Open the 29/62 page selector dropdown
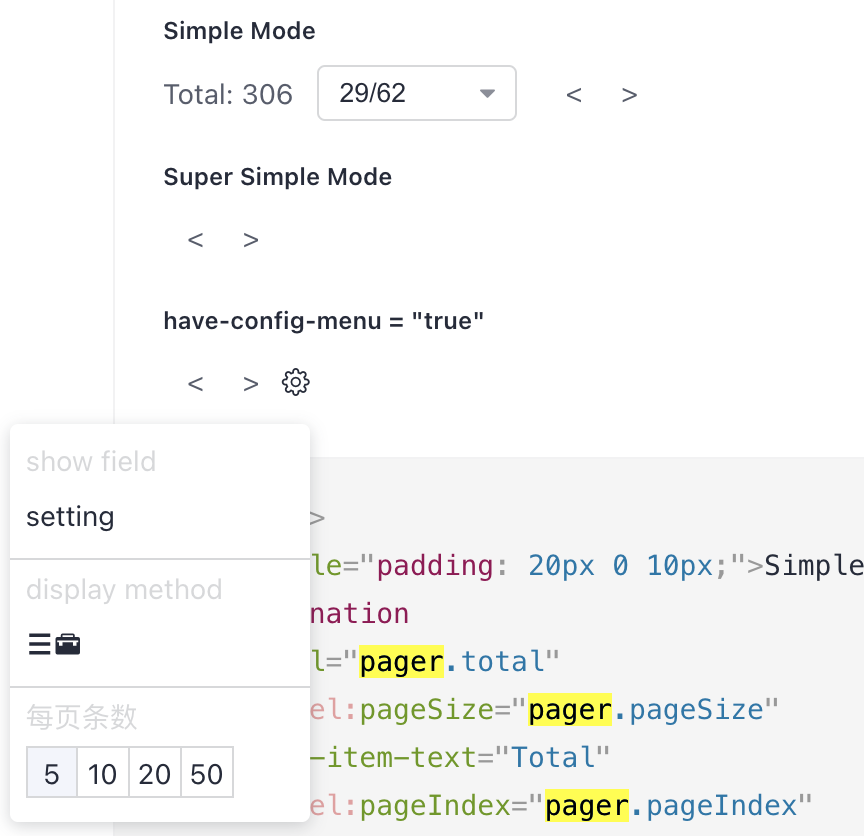 [x=417, y=93]
